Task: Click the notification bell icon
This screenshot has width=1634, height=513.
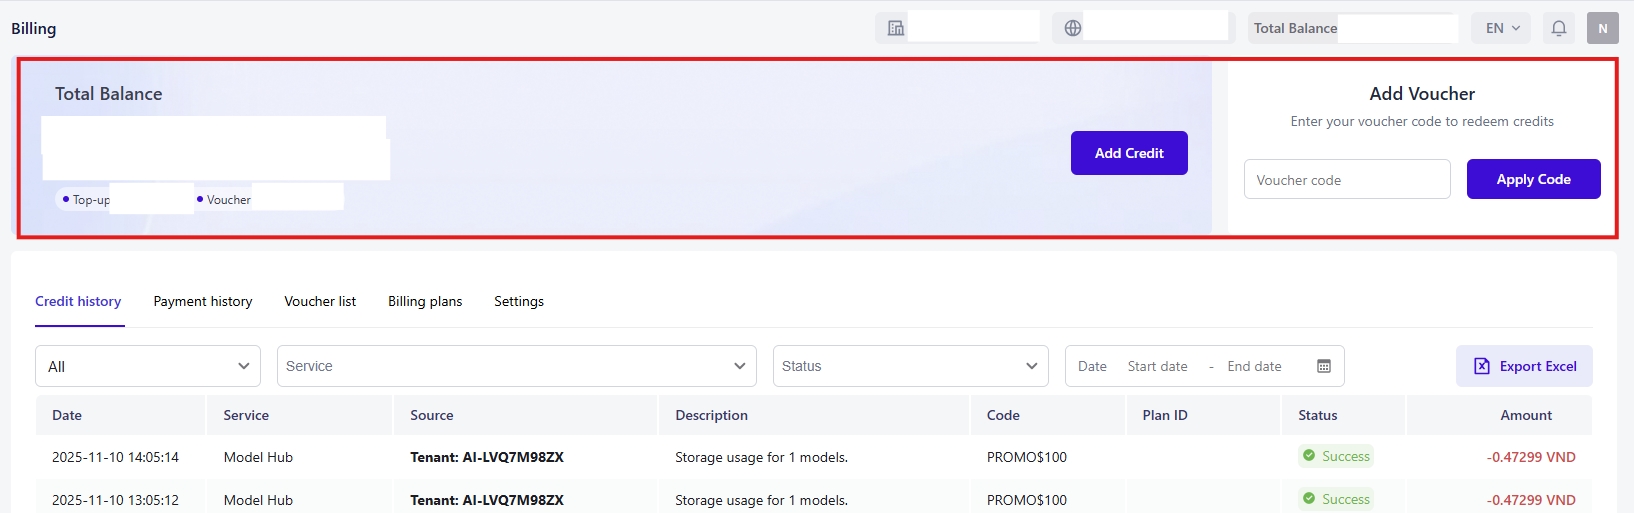Action: tap(1558, 28)
